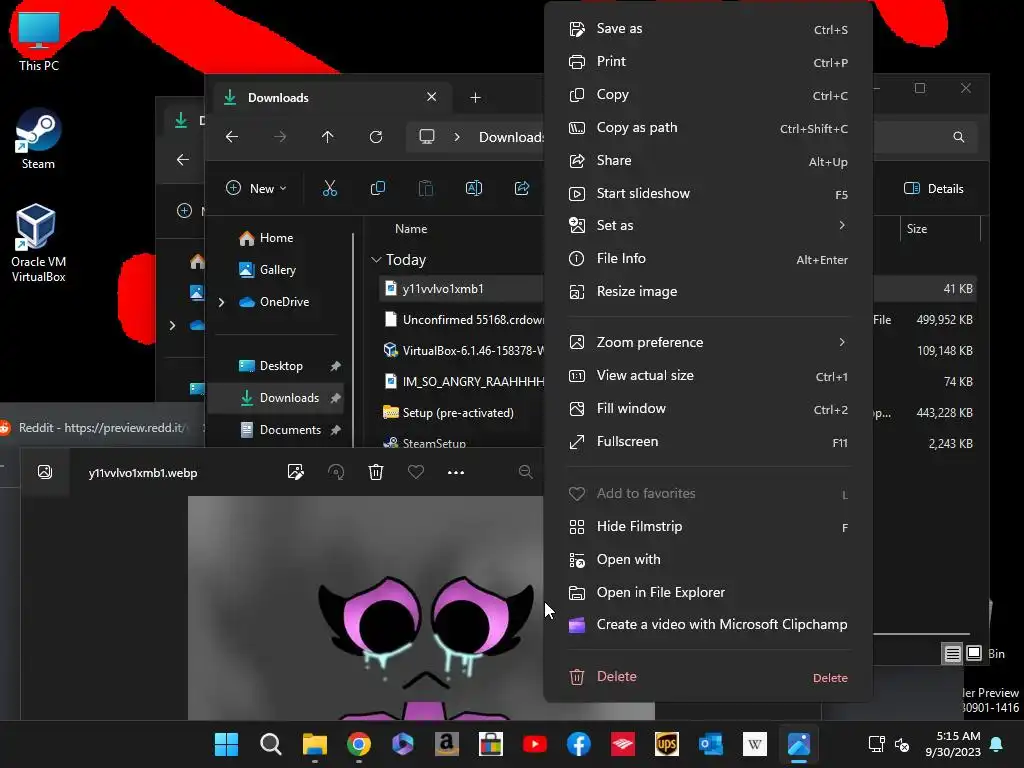
Task: Click the Copy icon in File Explorer toolbar
Action: 377,189
